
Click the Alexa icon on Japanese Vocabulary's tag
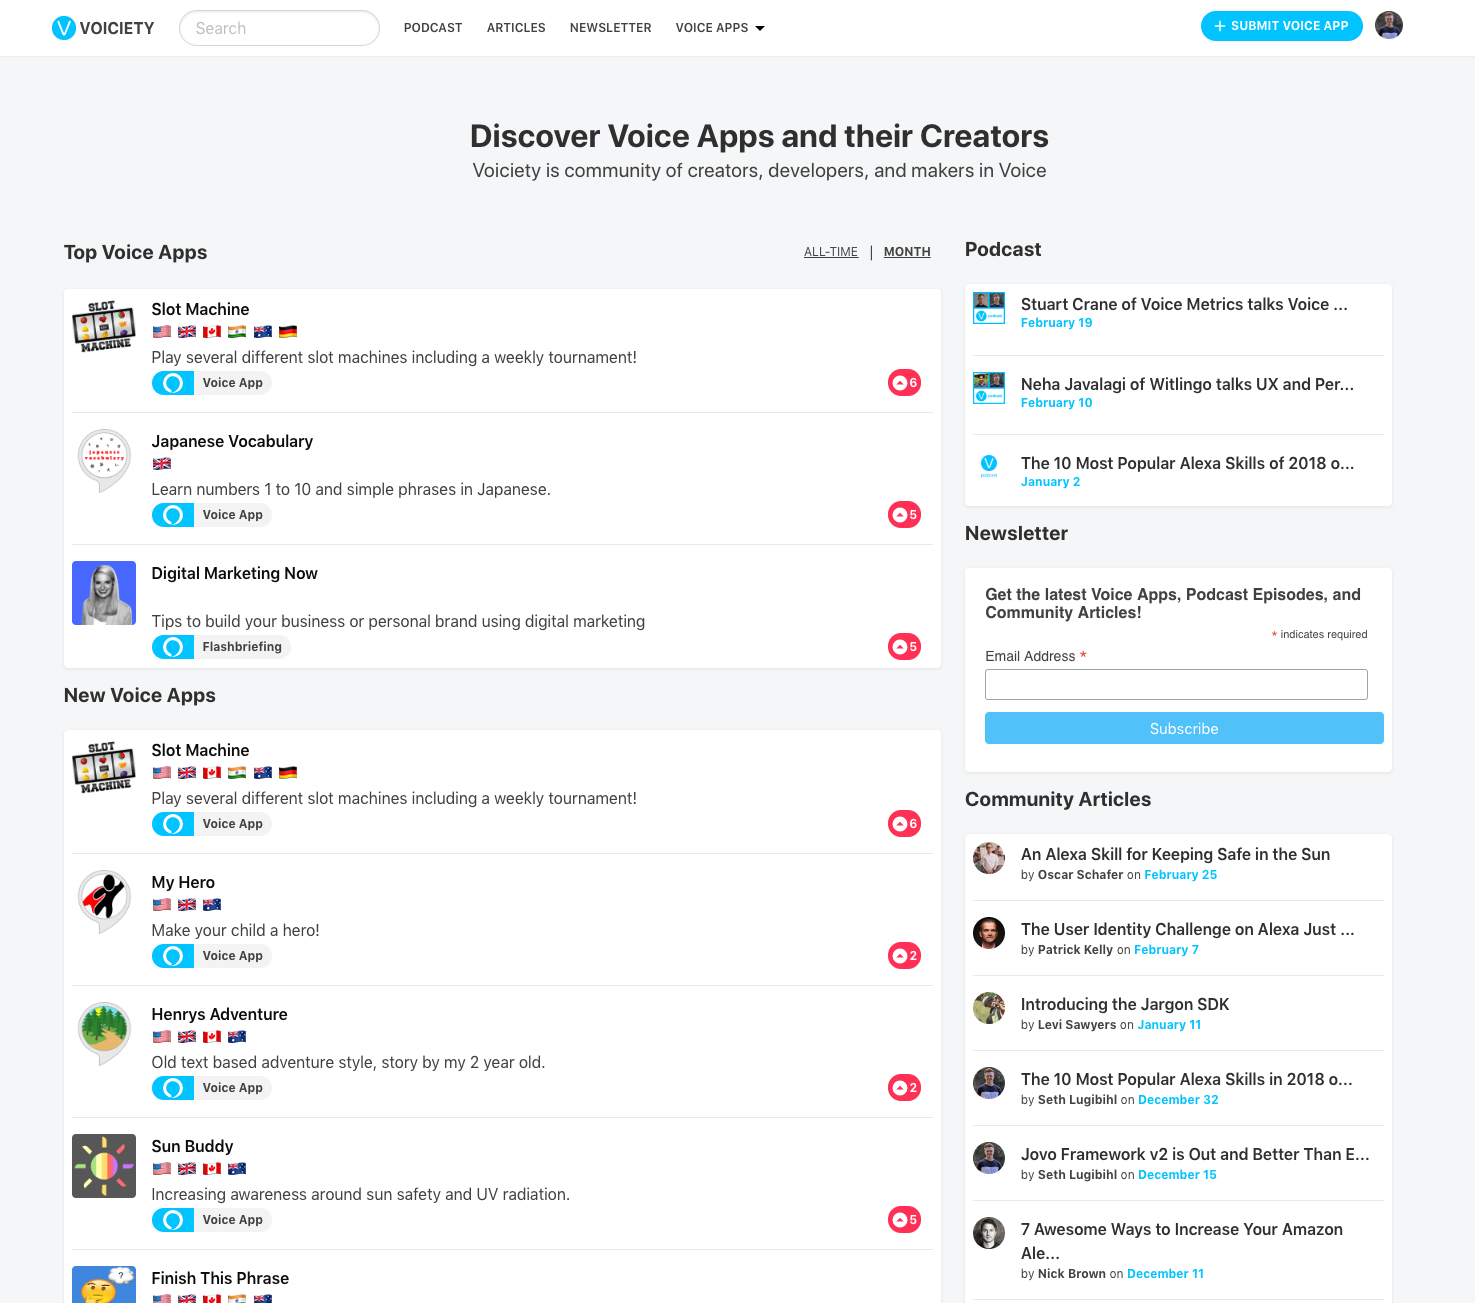[x=173, y=515]
